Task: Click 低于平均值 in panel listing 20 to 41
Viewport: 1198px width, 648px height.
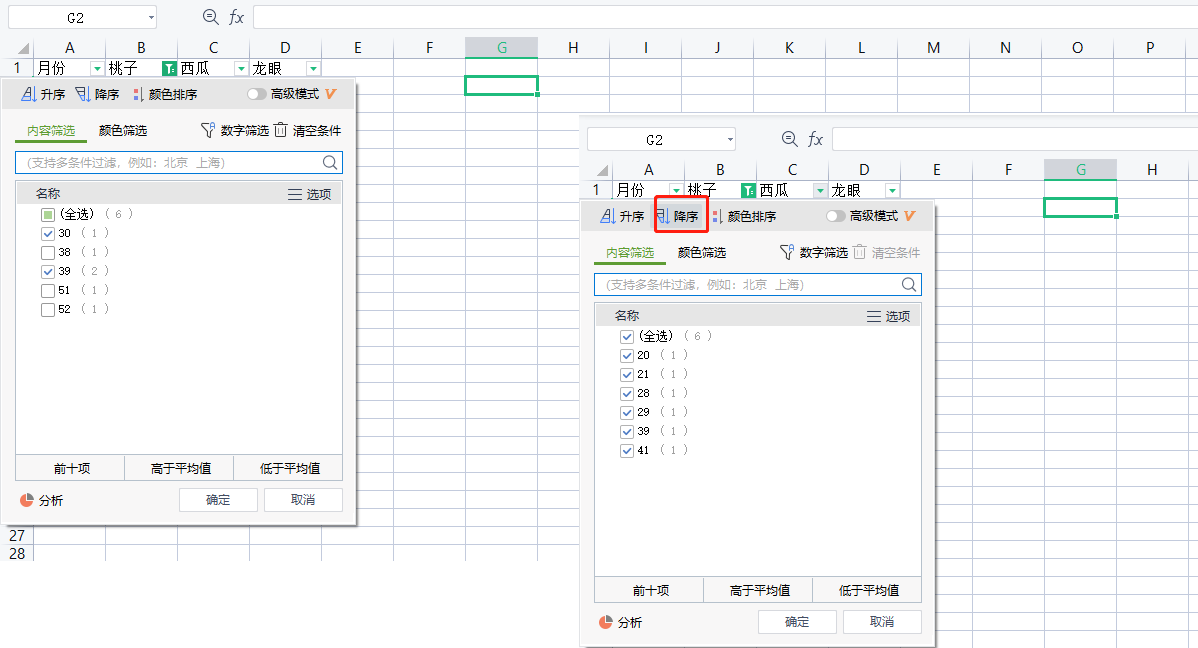Action: click(x=869, y=591)
